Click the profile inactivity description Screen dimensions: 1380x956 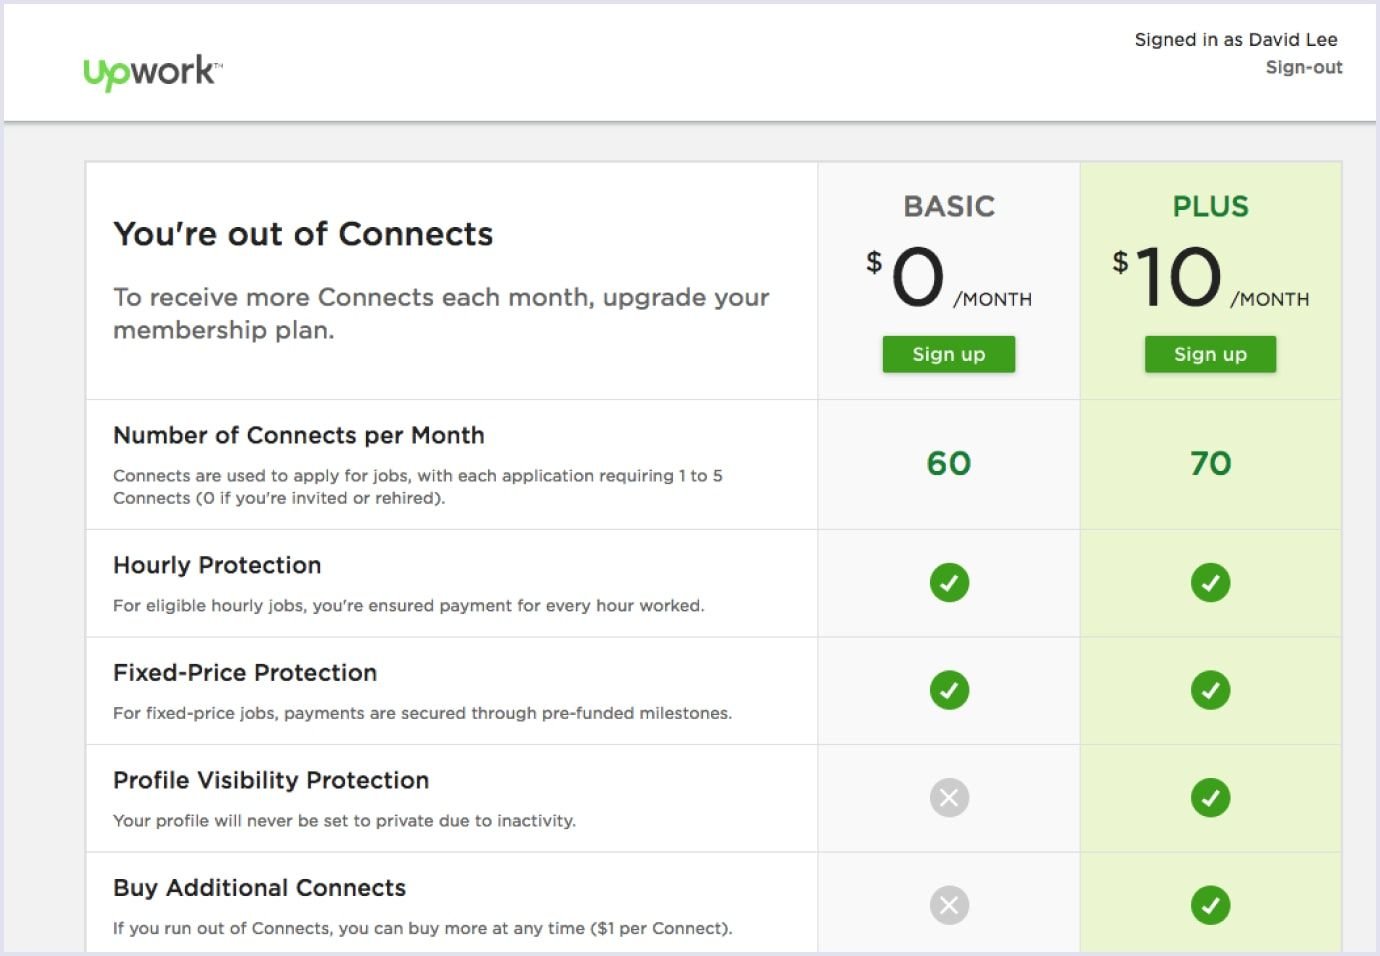pyautogui.click(x=345, y=821)
